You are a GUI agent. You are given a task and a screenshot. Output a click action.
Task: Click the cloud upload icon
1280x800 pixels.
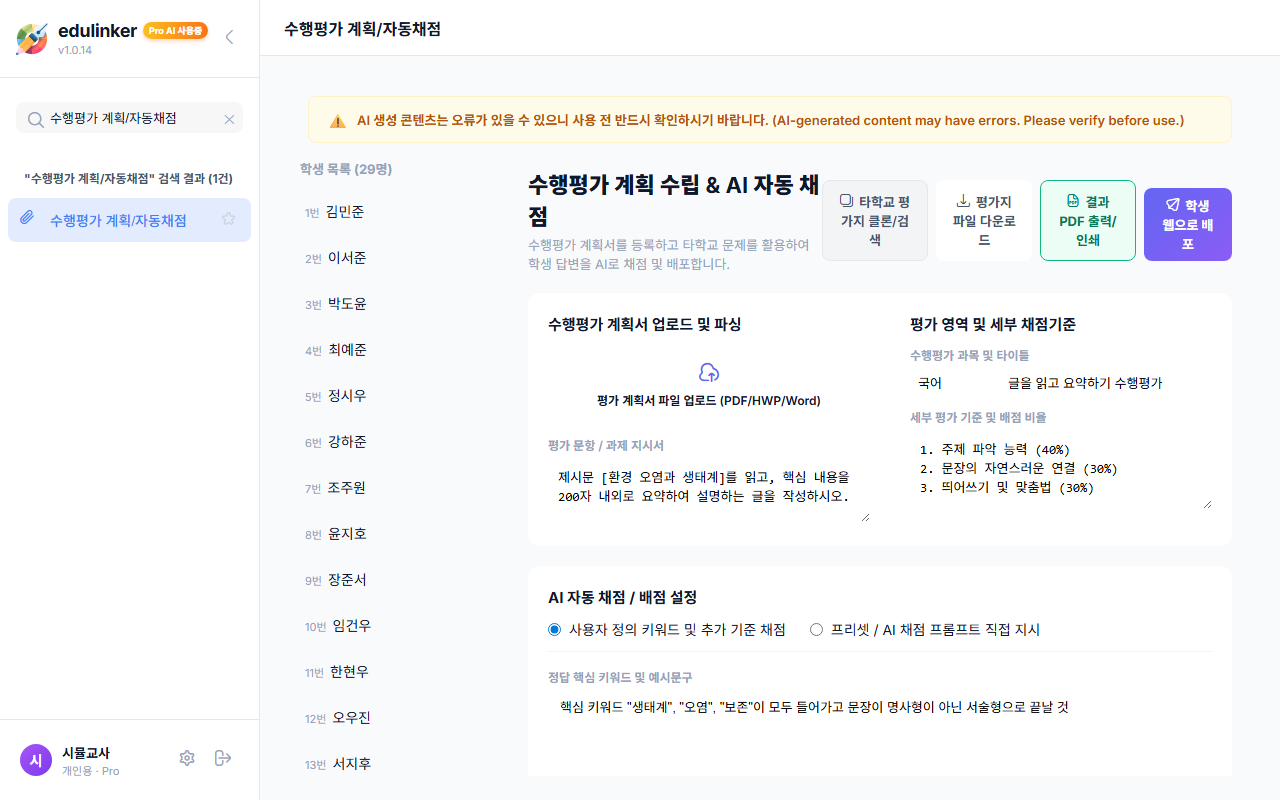(x=709, y=373)
